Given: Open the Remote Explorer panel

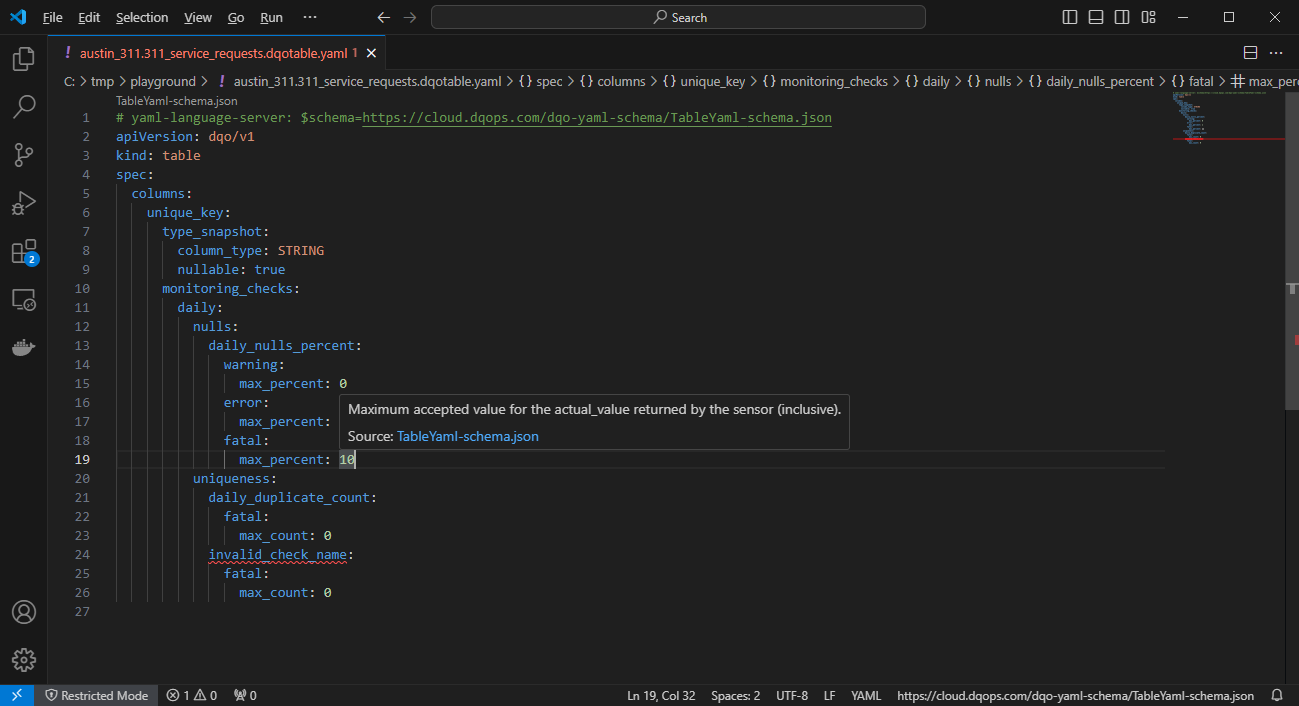Looking at the screenshot, I should point(22,299).
